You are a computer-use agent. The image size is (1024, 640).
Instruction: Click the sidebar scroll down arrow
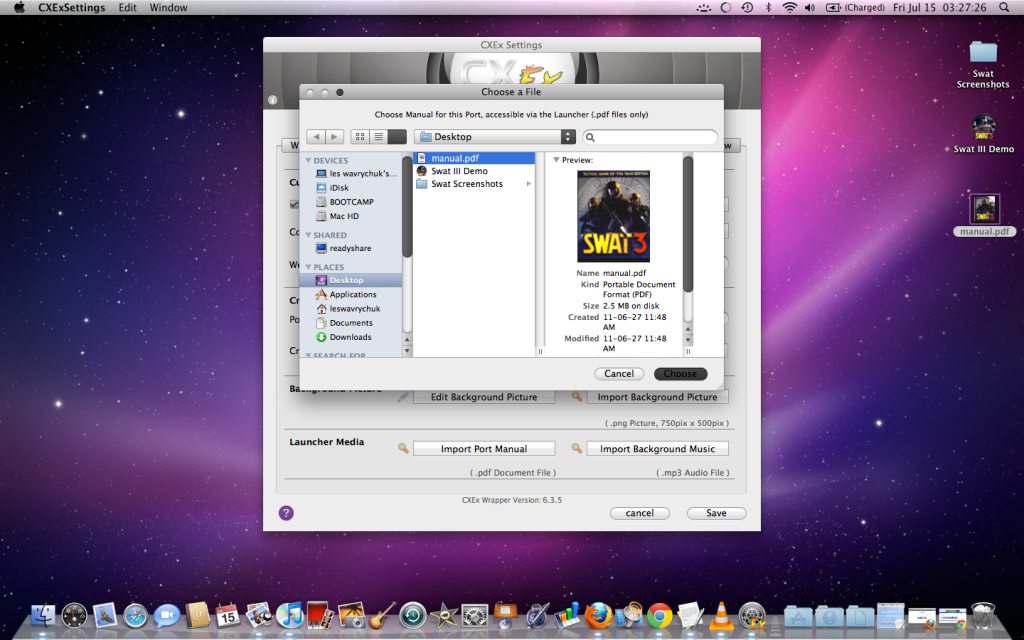(407, 351)
